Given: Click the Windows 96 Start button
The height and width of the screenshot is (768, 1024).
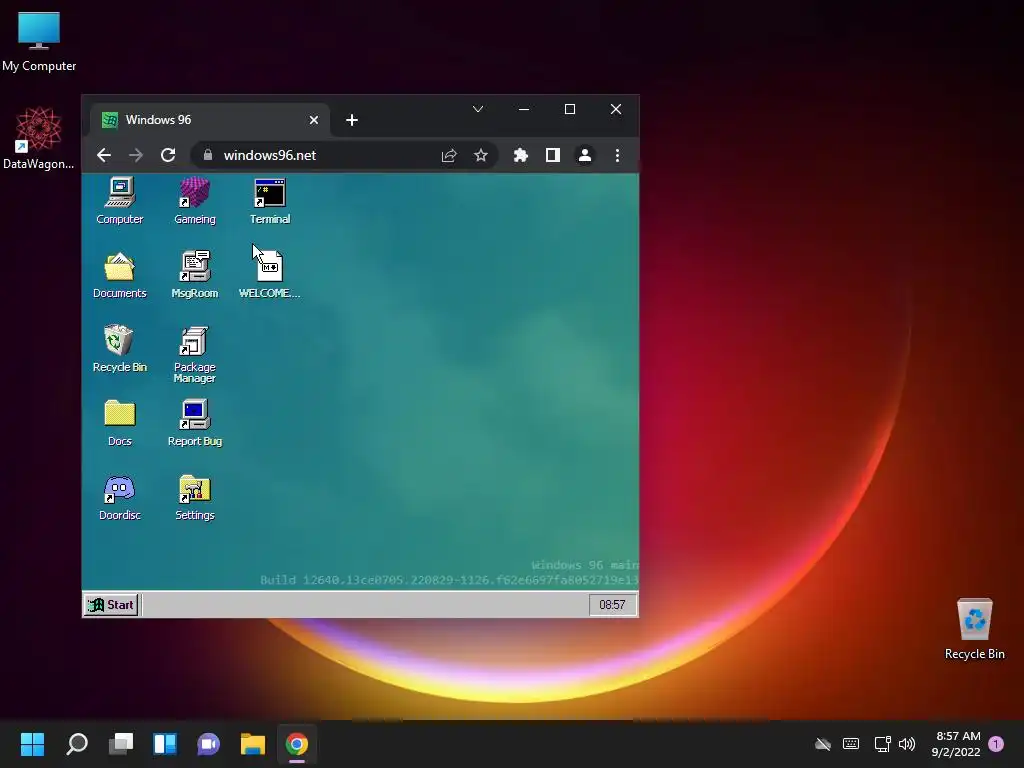Looking at the screenshot, I should point(111,605).
